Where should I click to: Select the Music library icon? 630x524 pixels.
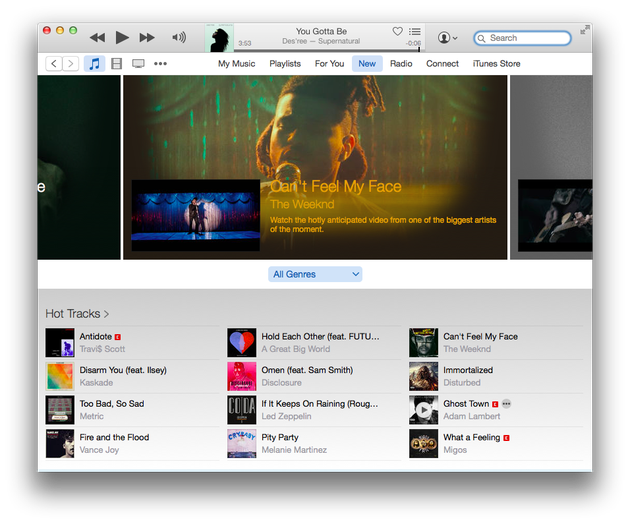click(94, 63)
